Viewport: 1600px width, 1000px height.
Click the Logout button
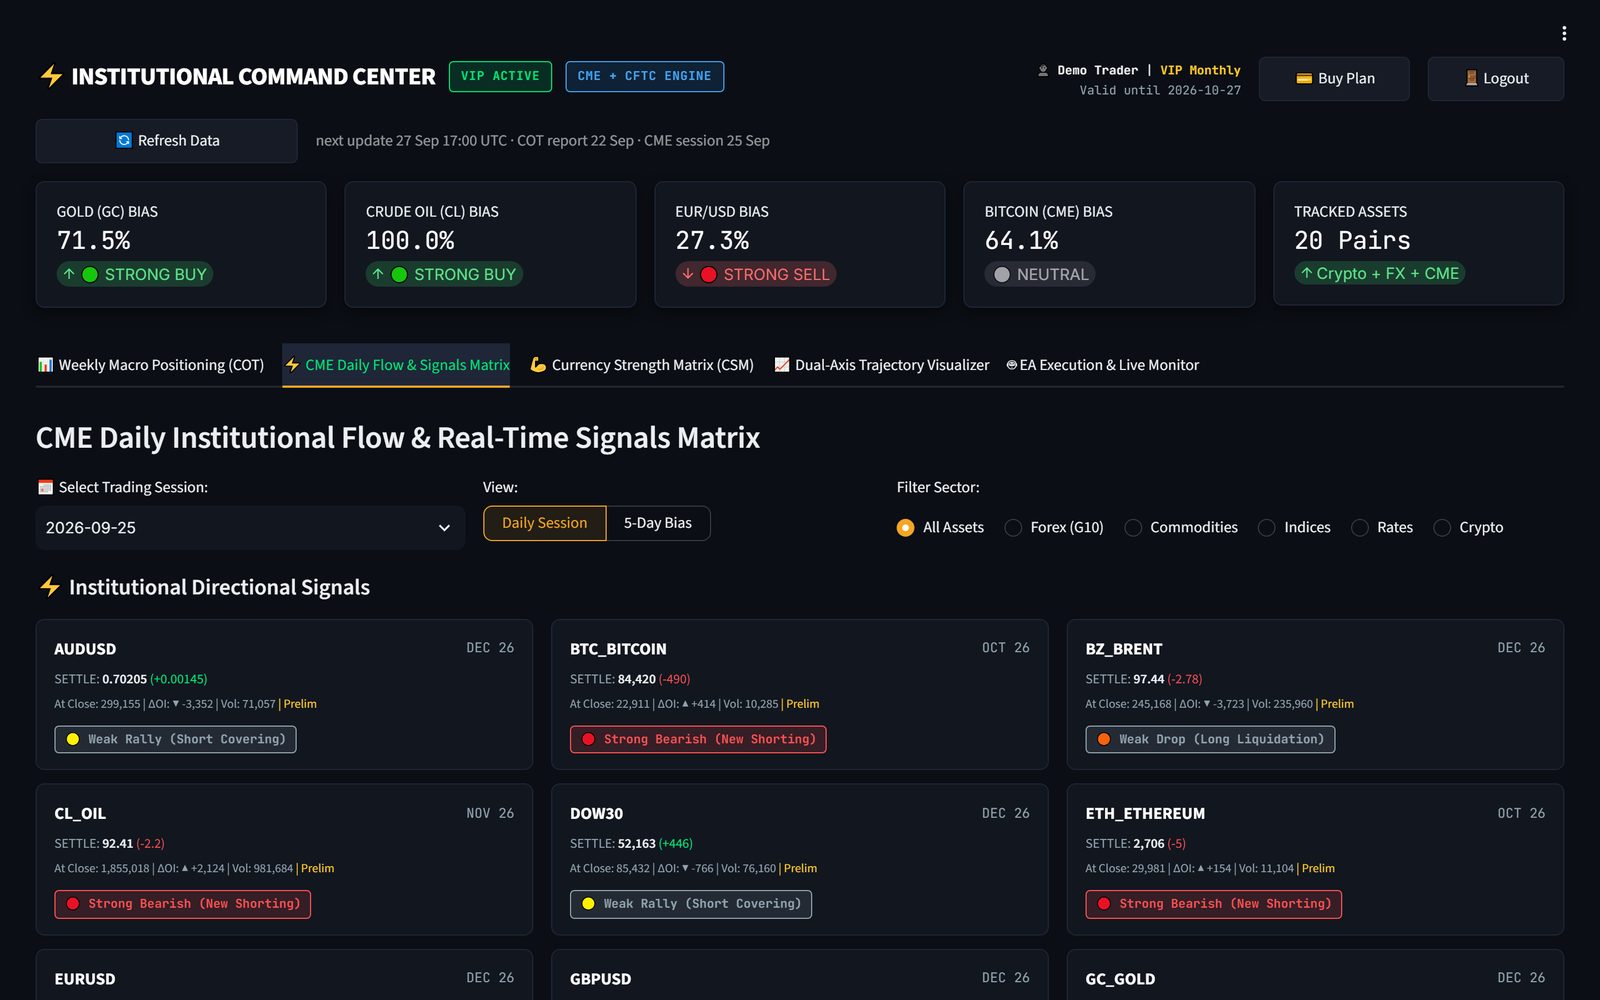1496,78
